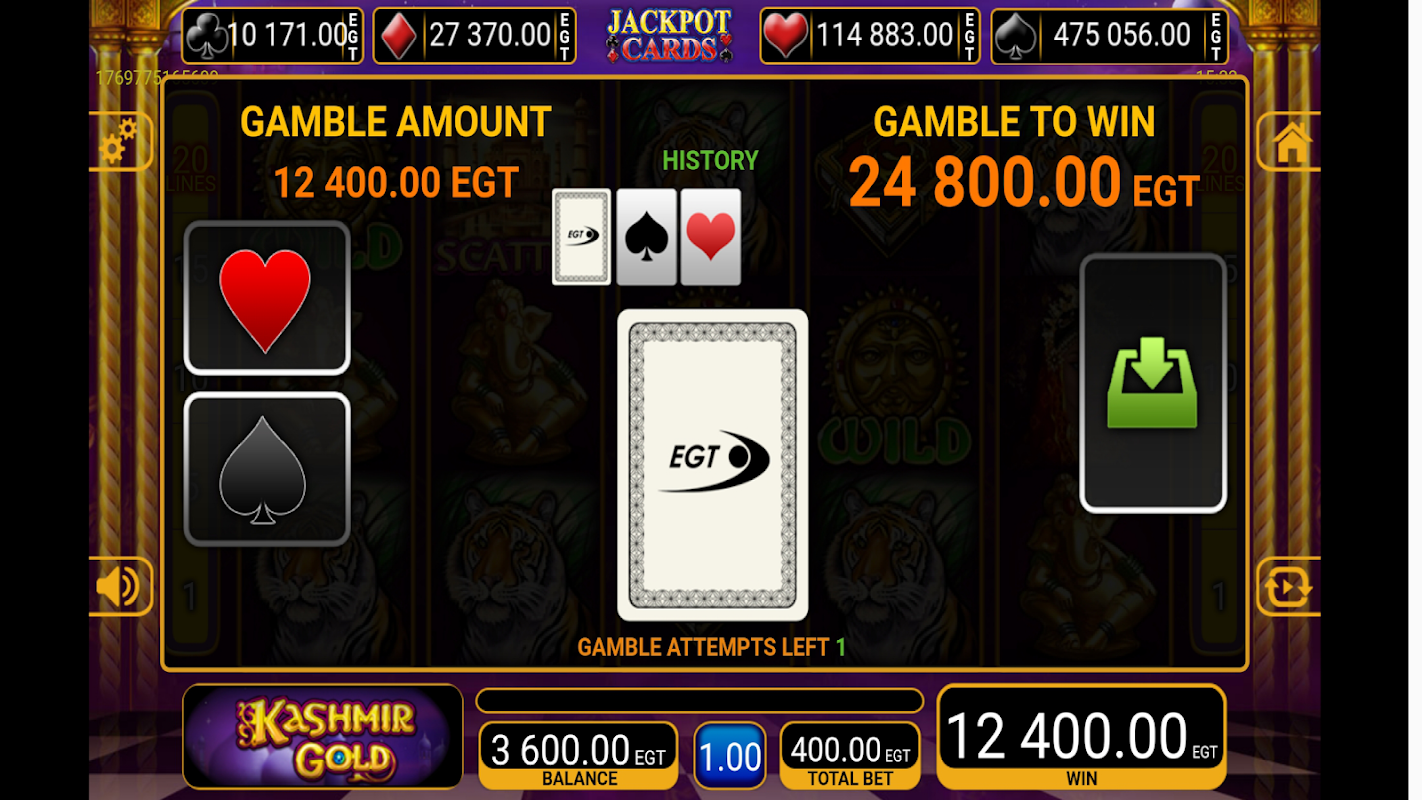
Task: Click the Kashmir Gold game logo
Action: pos(323,737)
